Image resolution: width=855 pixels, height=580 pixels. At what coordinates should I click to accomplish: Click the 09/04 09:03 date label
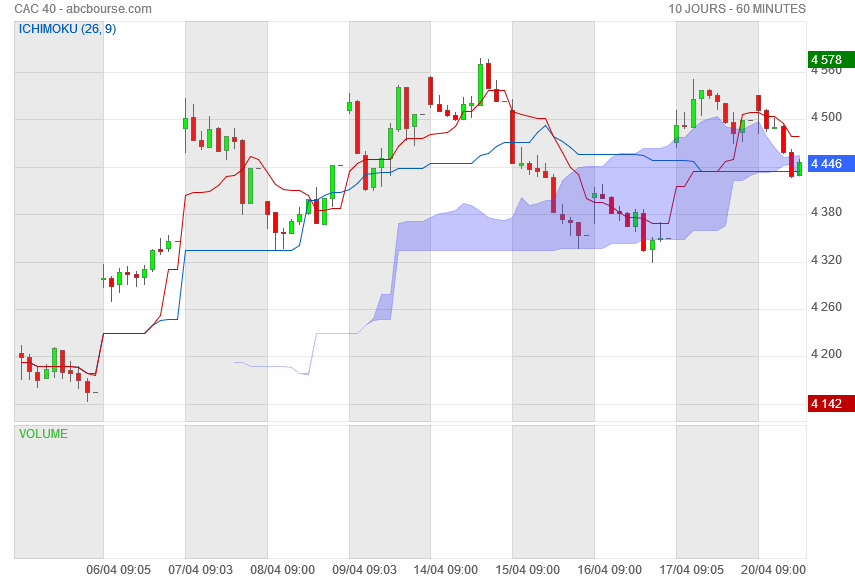(x=364, y=570)
